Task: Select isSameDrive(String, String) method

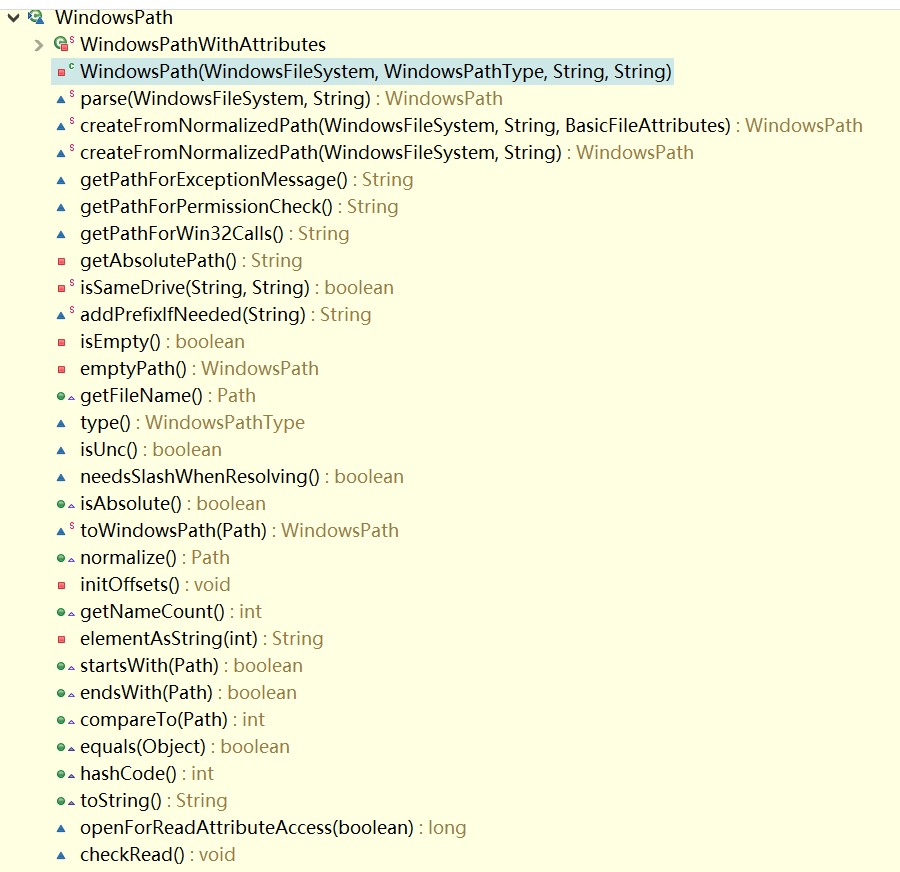Action: tap(237, 287)
